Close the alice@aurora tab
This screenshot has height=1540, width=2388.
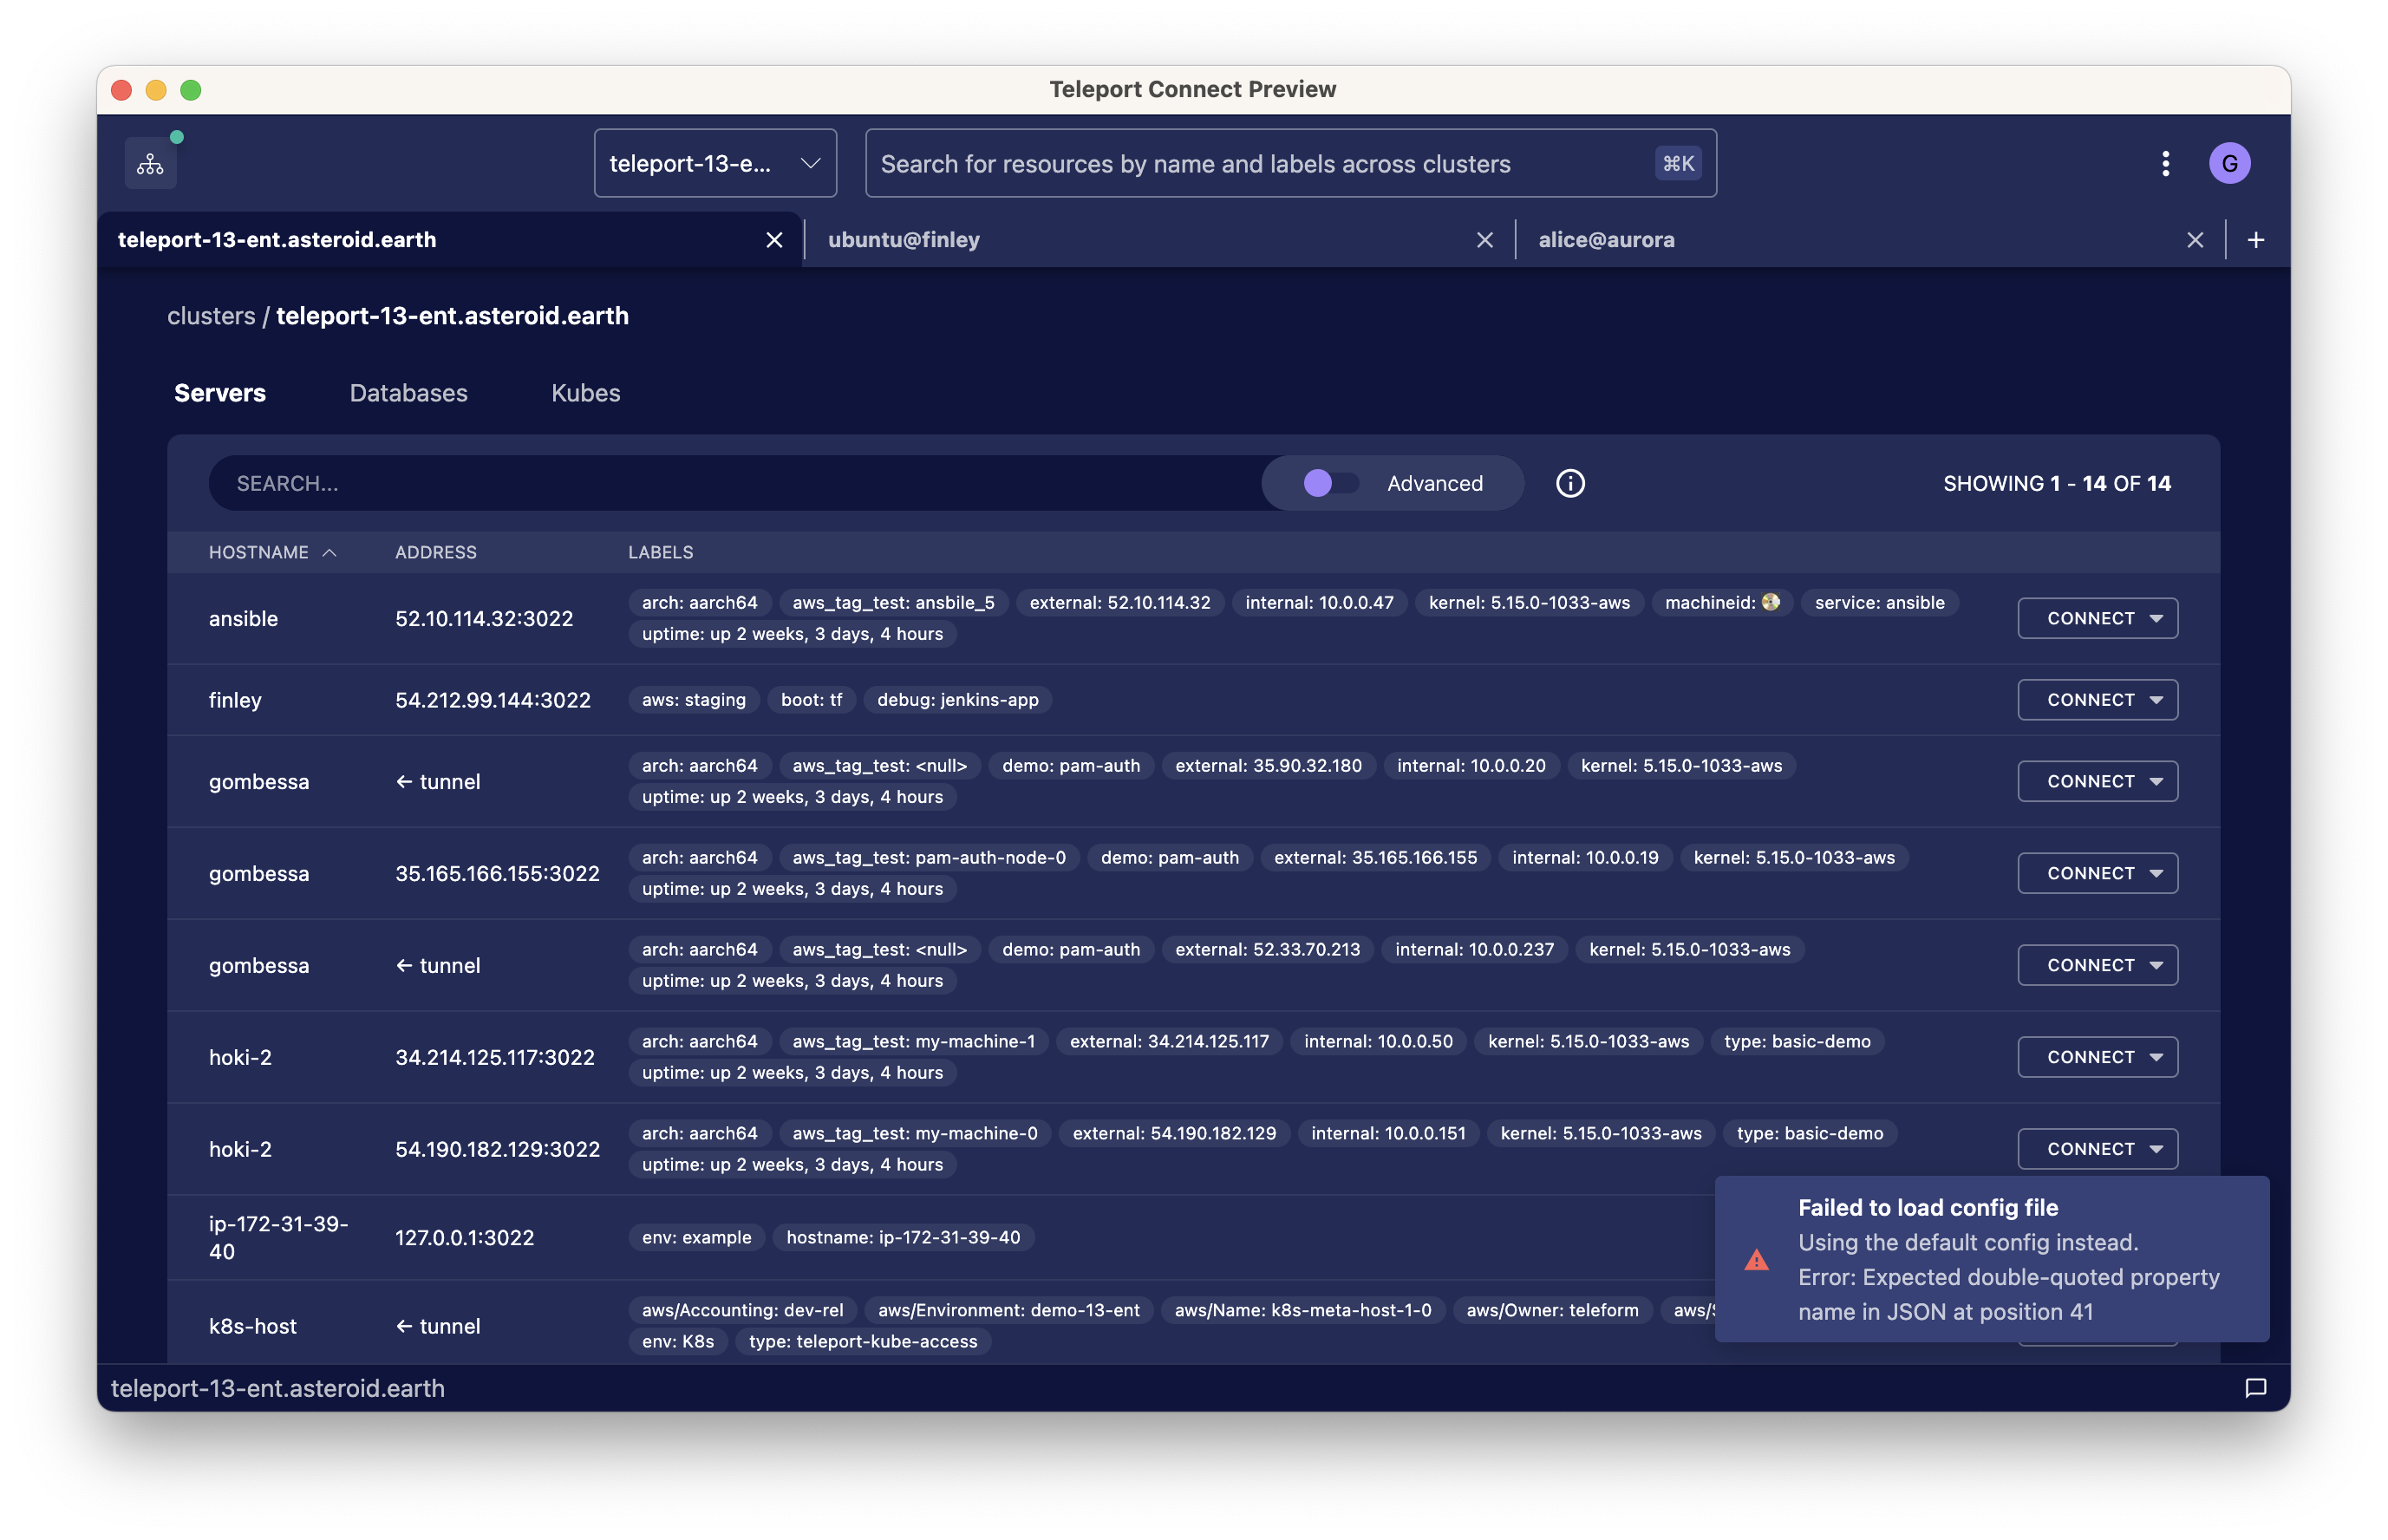pos(2195,240)
